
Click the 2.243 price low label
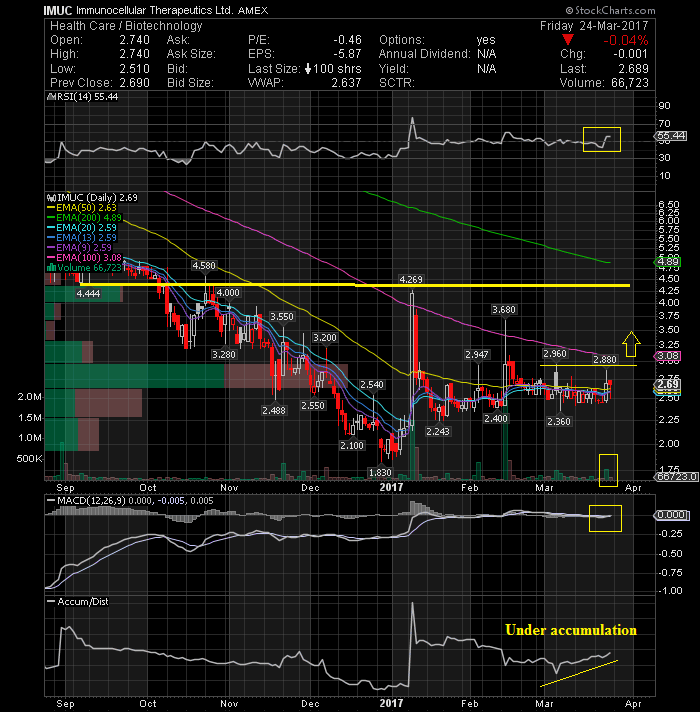click(438, 431)
